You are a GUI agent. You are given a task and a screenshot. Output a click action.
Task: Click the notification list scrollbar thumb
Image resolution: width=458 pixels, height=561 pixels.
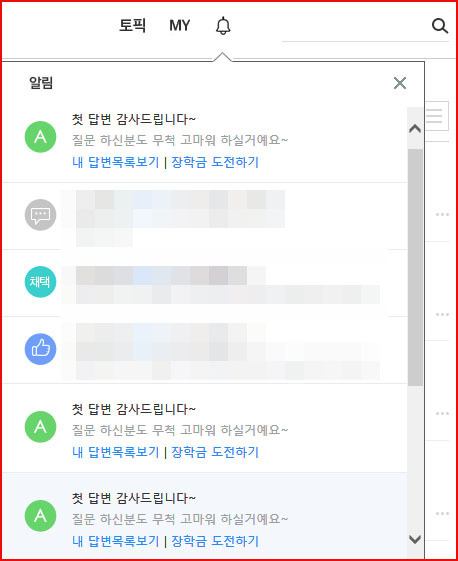[x=415, y=267]
